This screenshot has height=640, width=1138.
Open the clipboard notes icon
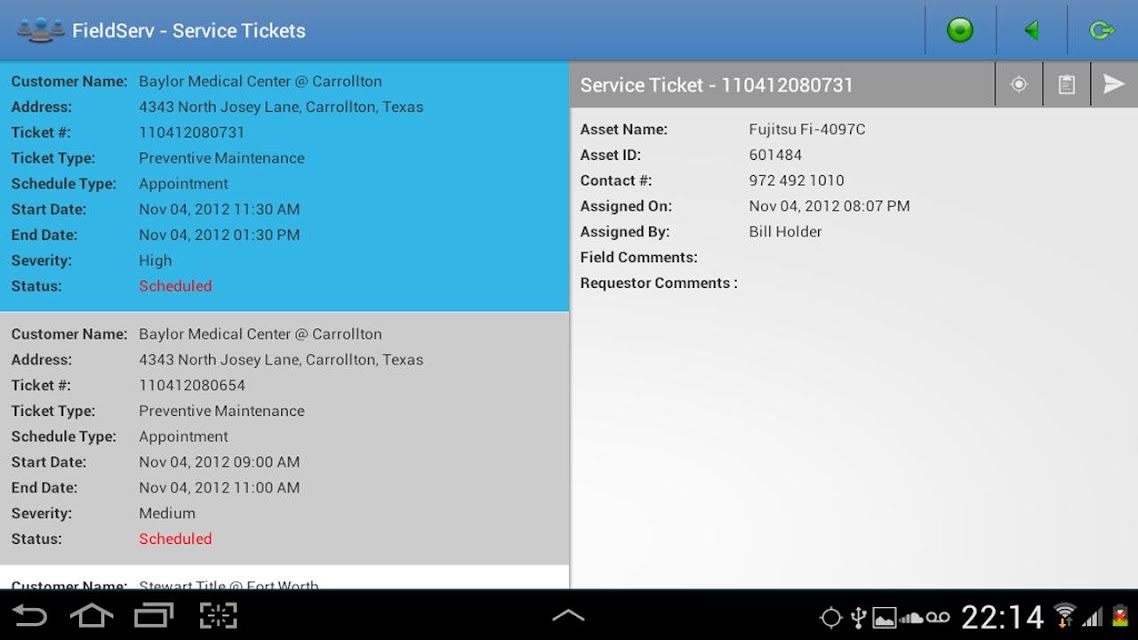pyautogui.click(x=1066, y=85)
